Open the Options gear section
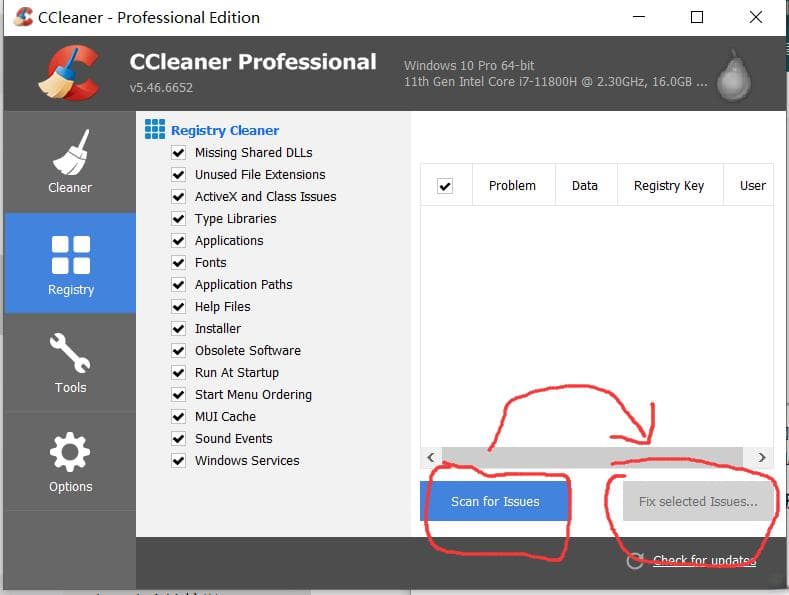Image resolution: width=789 pixels, height=595 pixels. [x=70, y=462]
